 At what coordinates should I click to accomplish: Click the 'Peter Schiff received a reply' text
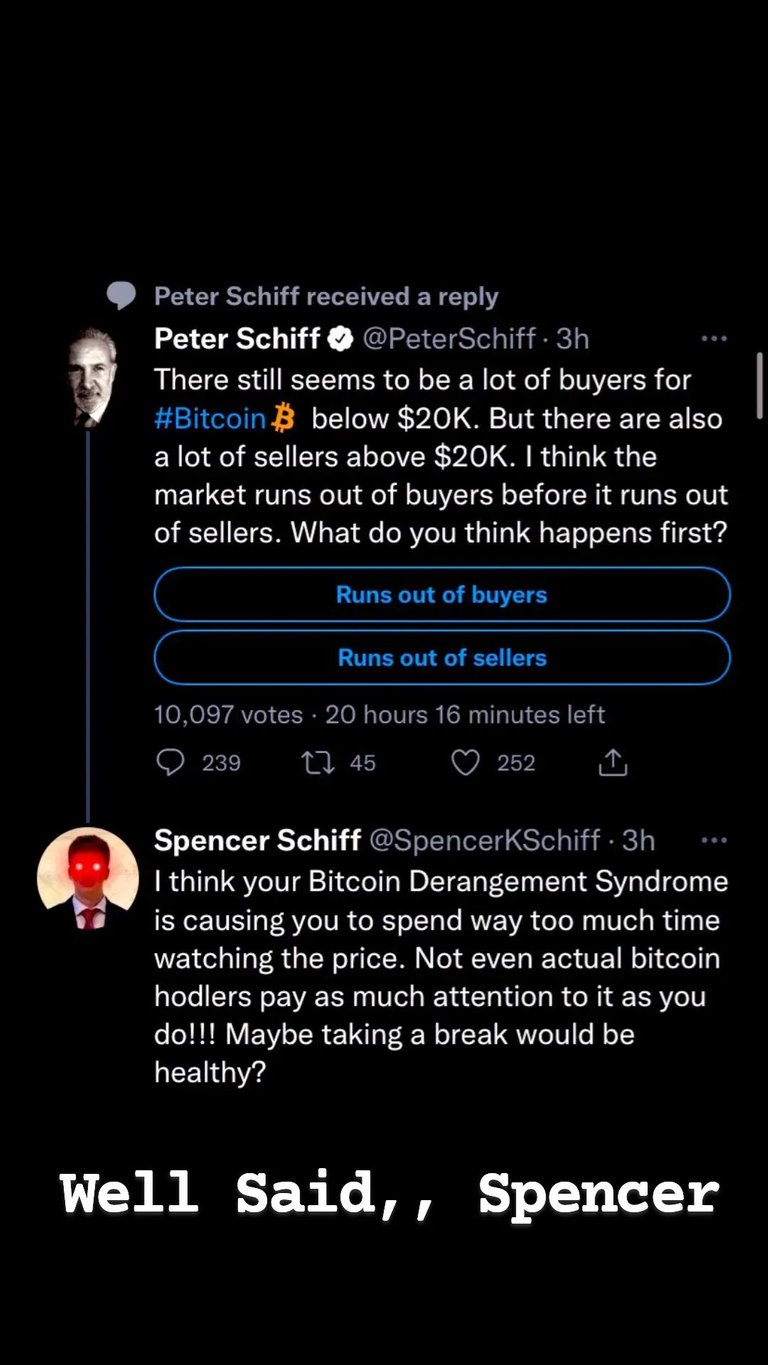point(326,296)
